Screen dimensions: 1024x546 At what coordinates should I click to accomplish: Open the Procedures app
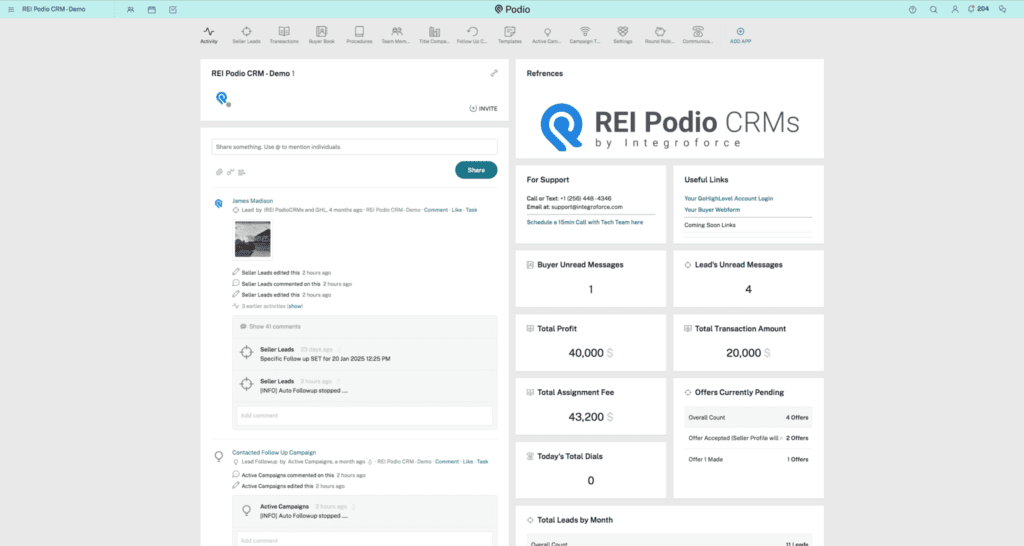(x=359, y=35)
